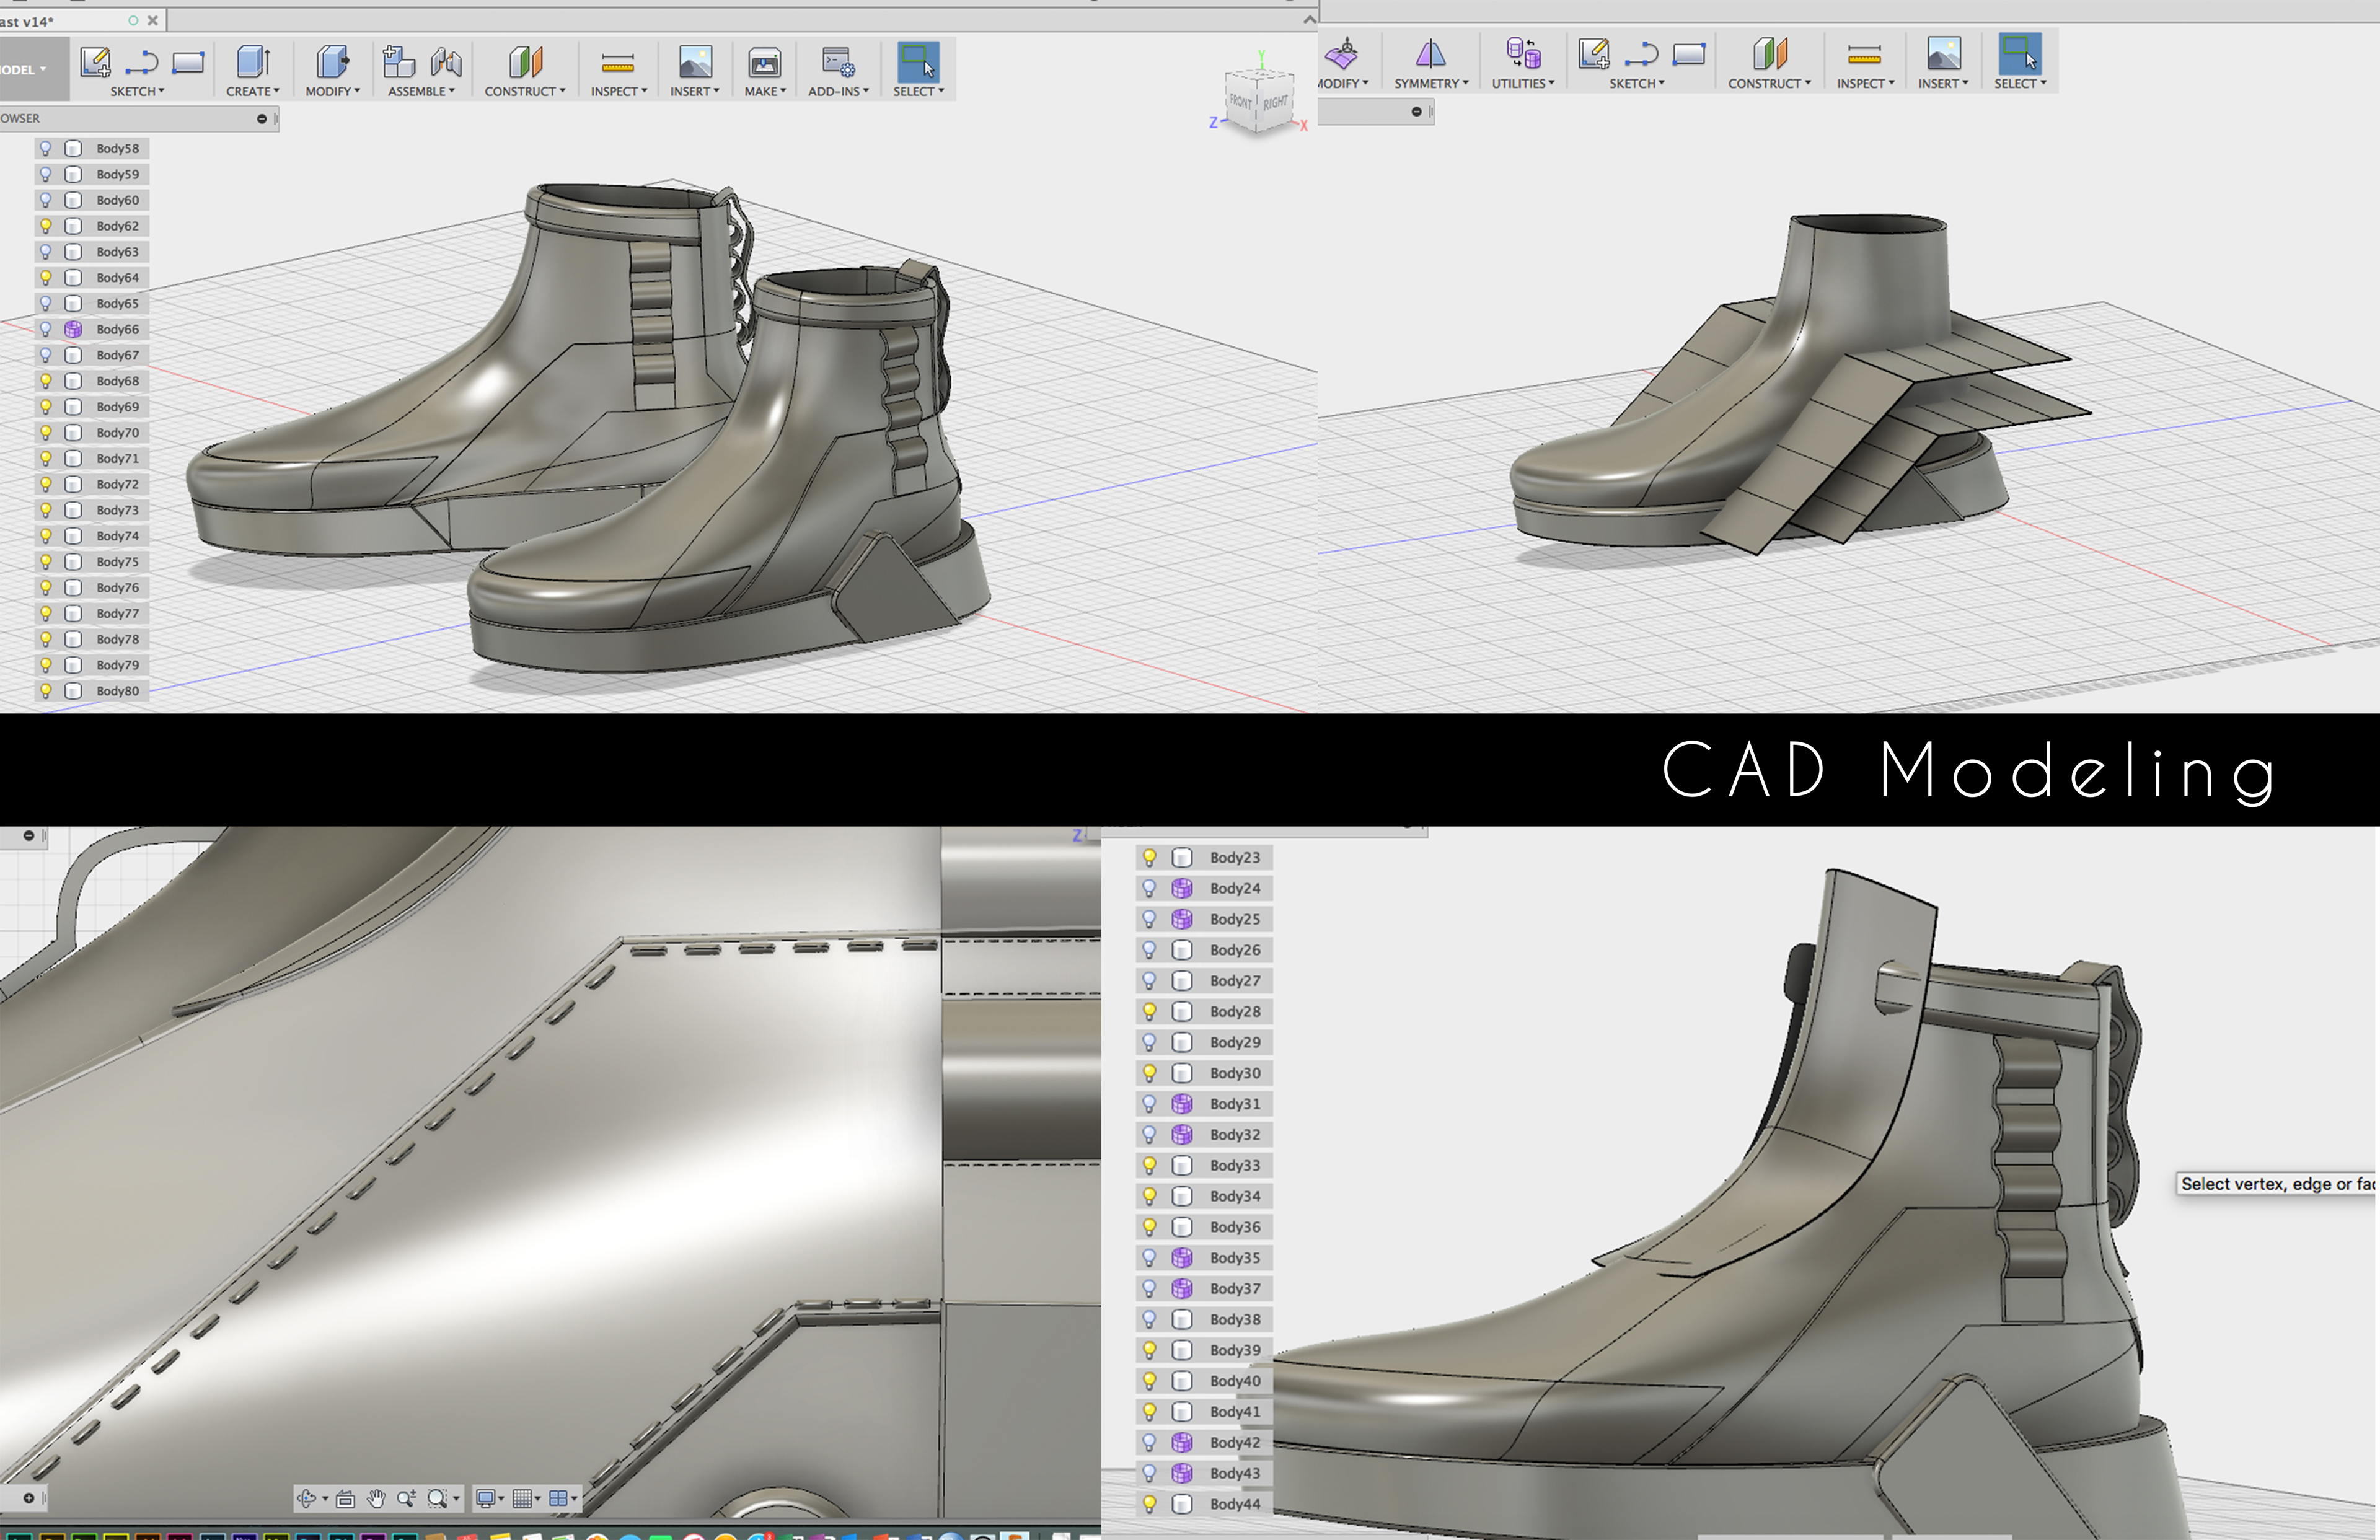Toggle visibility of Body62 with its lightbulb
This screenshot has width=2380, height=1540.
[x=47, y=226]
